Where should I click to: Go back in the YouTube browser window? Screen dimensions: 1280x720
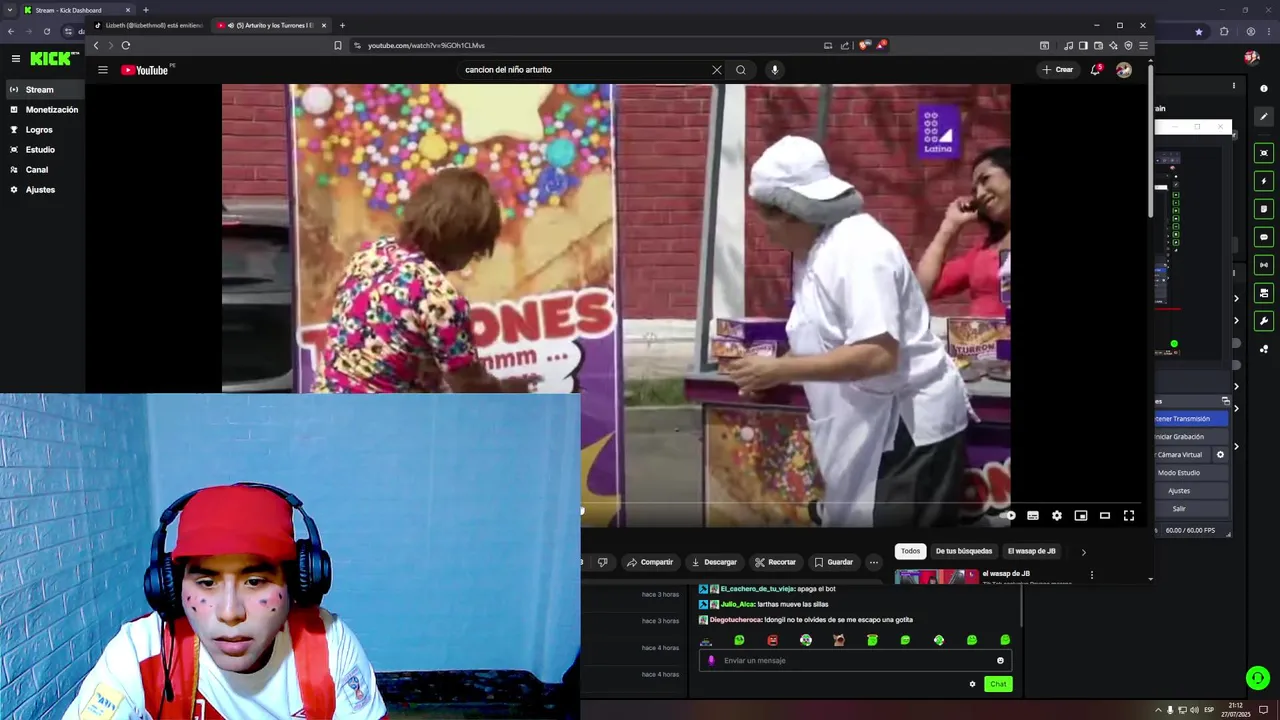pyautogui.click(x=96, y=45)
